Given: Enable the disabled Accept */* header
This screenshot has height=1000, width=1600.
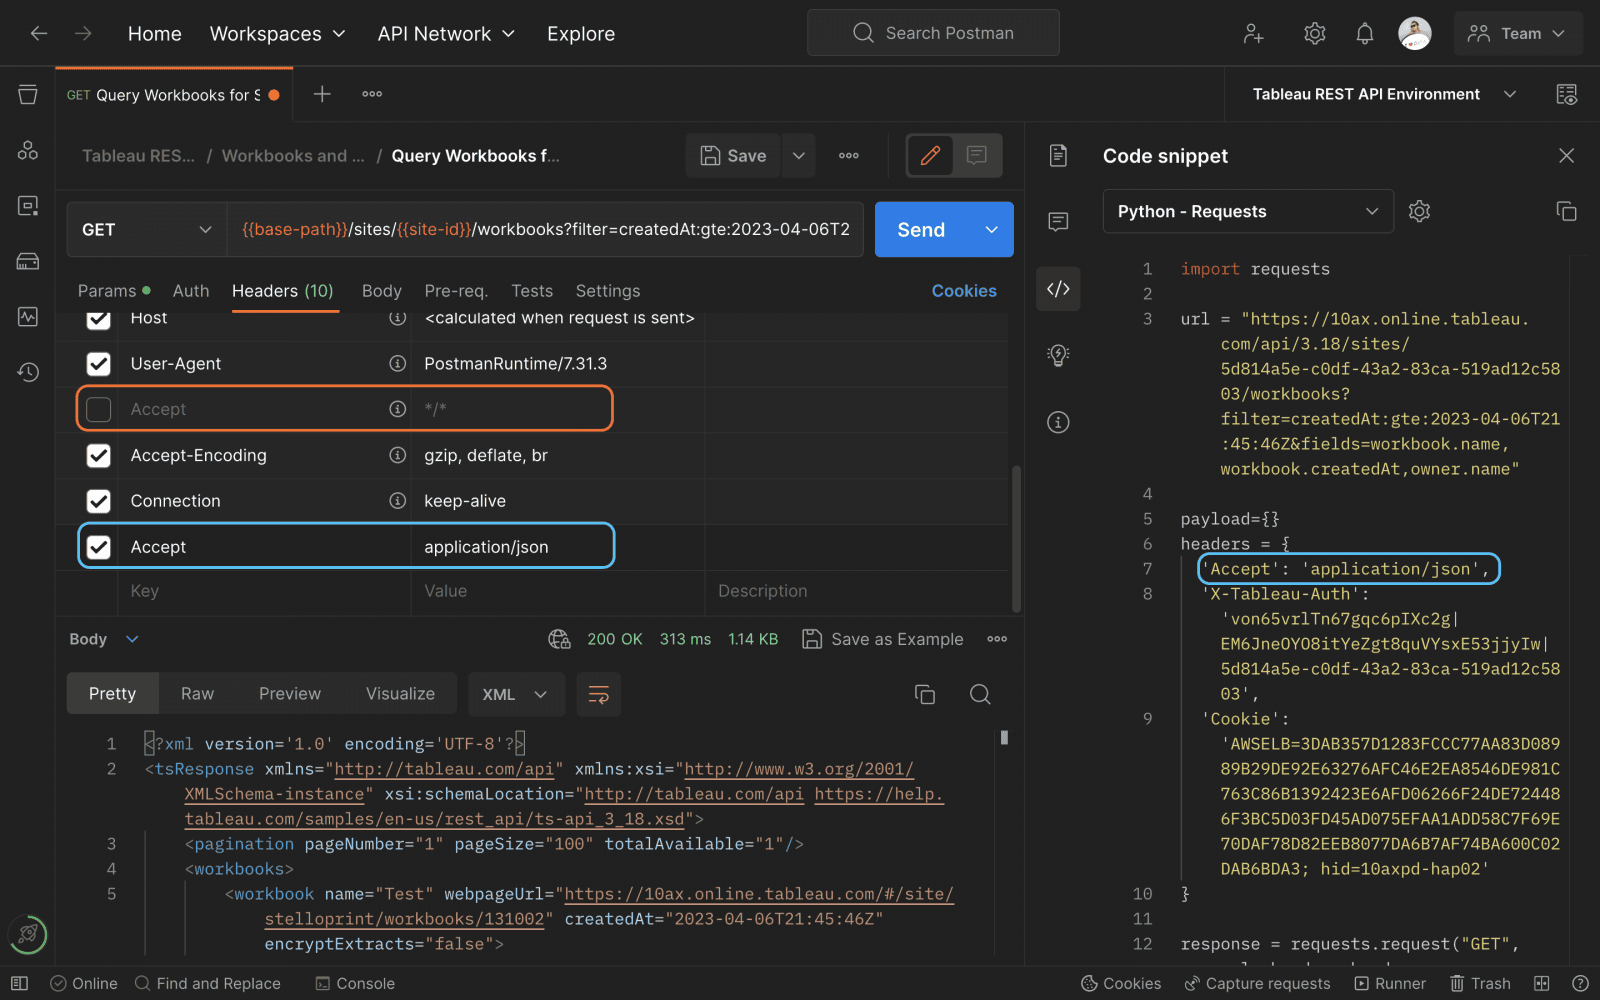Looking at the screenshot, I should 98,409.
